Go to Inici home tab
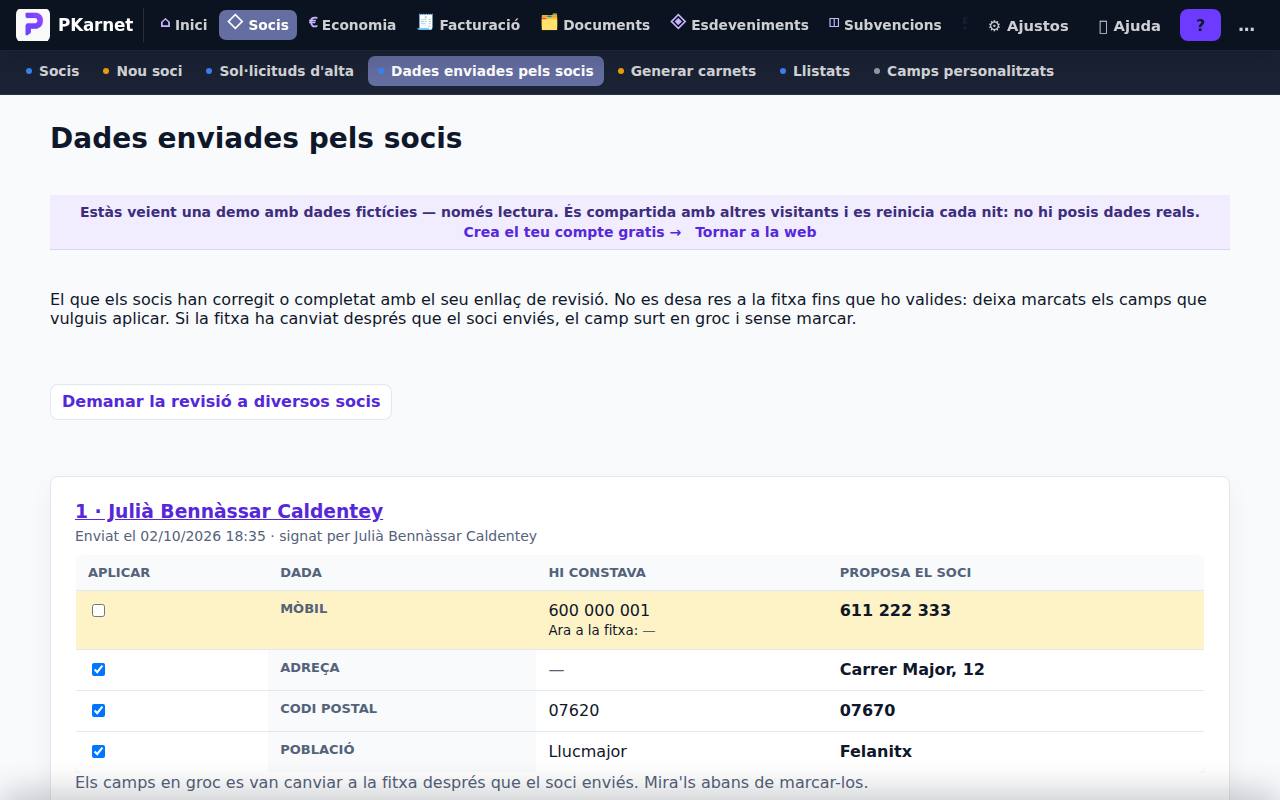This screenshot has width=1280, height=800. tap(183, 25)
